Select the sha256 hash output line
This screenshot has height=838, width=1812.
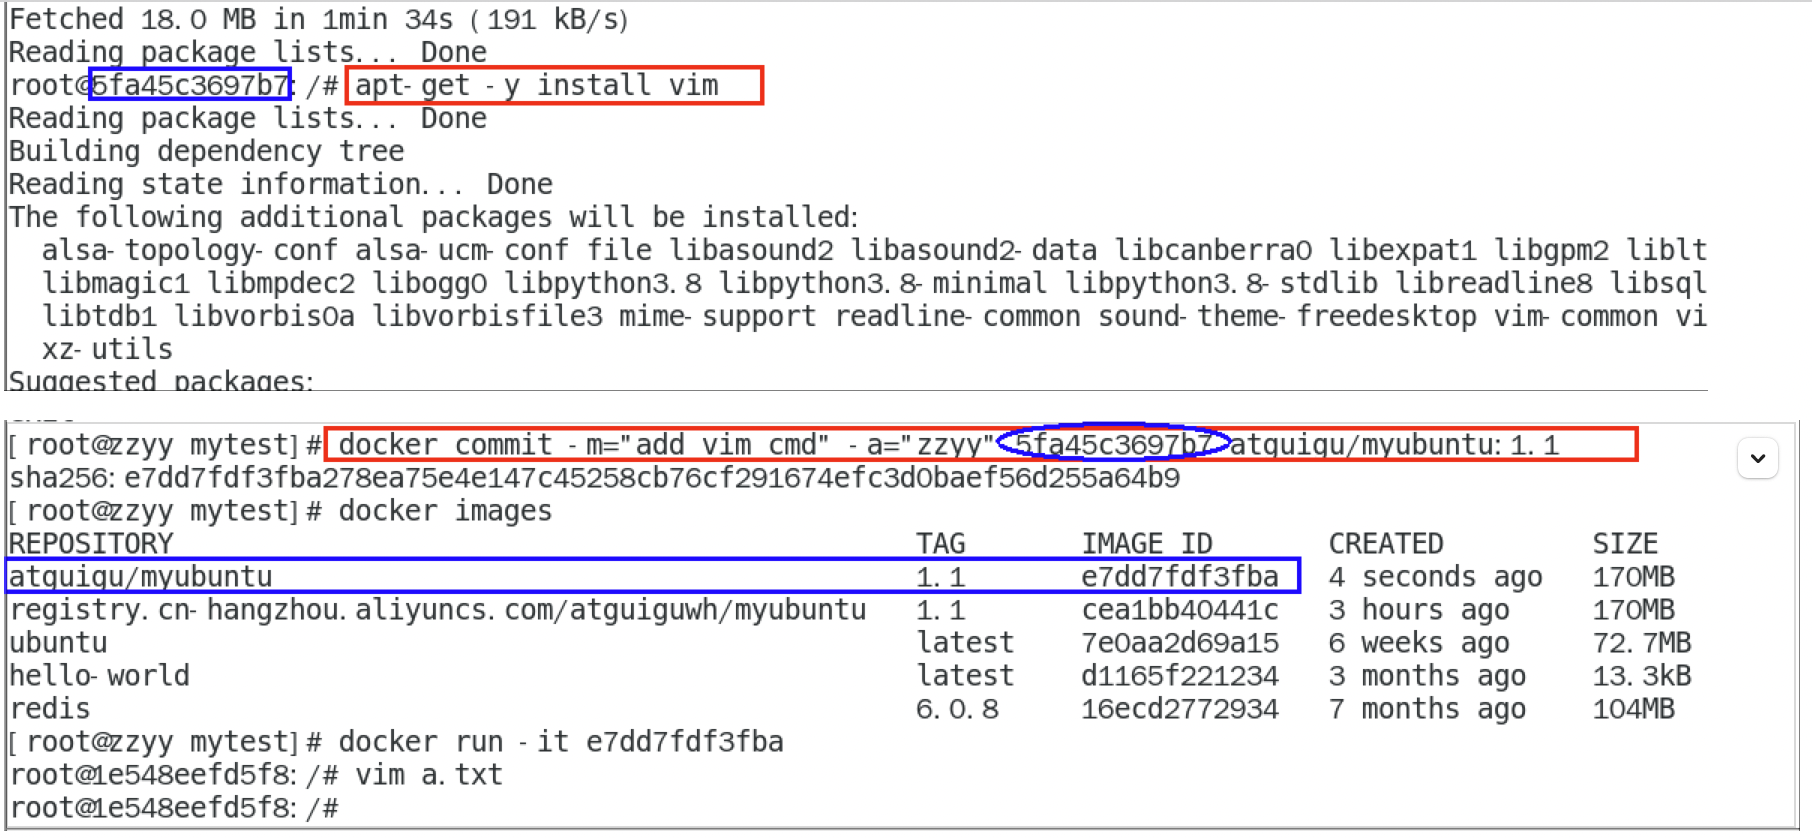coord(594,478)
